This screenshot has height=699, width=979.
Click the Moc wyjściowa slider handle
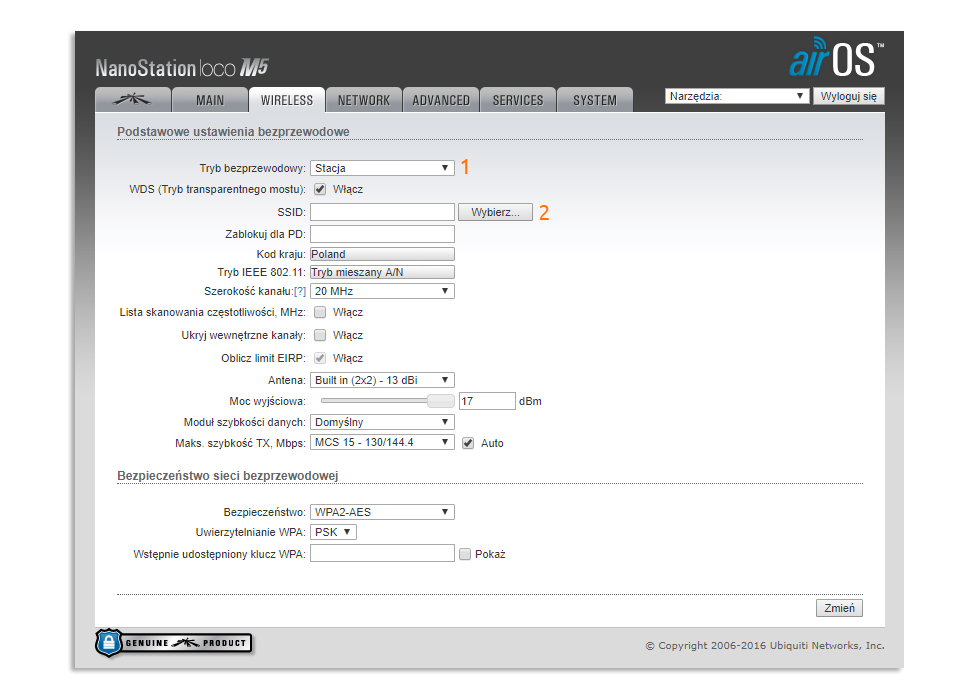[440, 401]
